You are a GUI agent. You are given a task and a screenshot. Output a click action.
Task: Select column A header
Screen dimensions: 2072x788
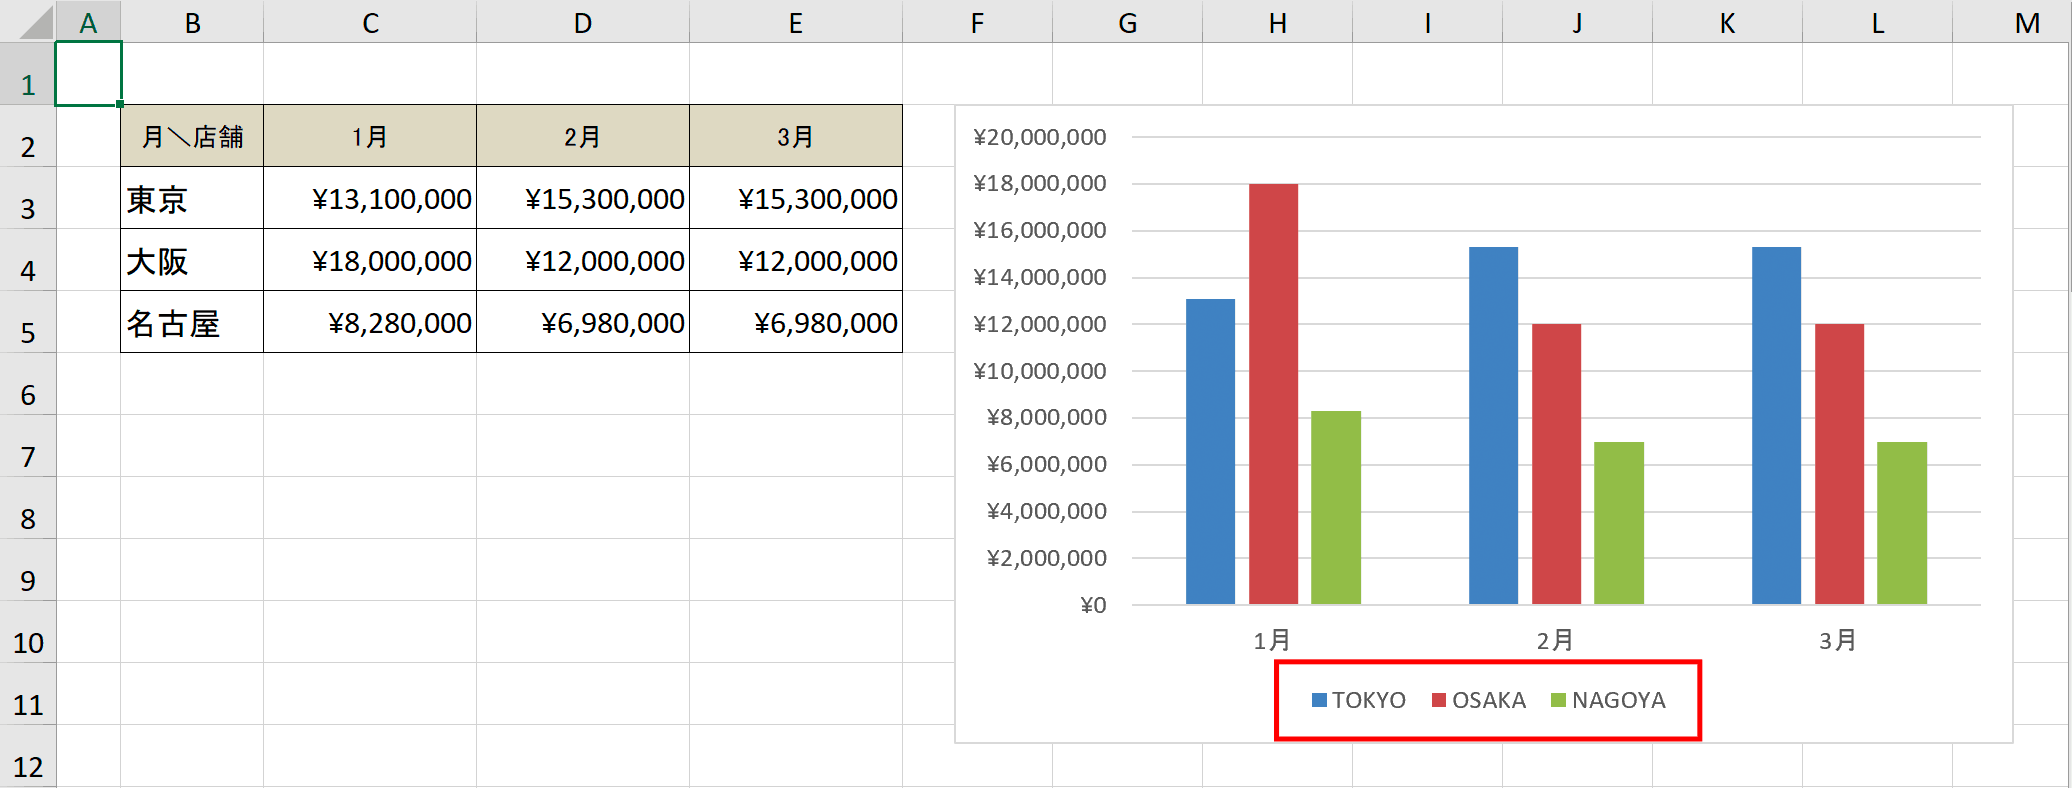pyautogui.click(x=88, y=22)
